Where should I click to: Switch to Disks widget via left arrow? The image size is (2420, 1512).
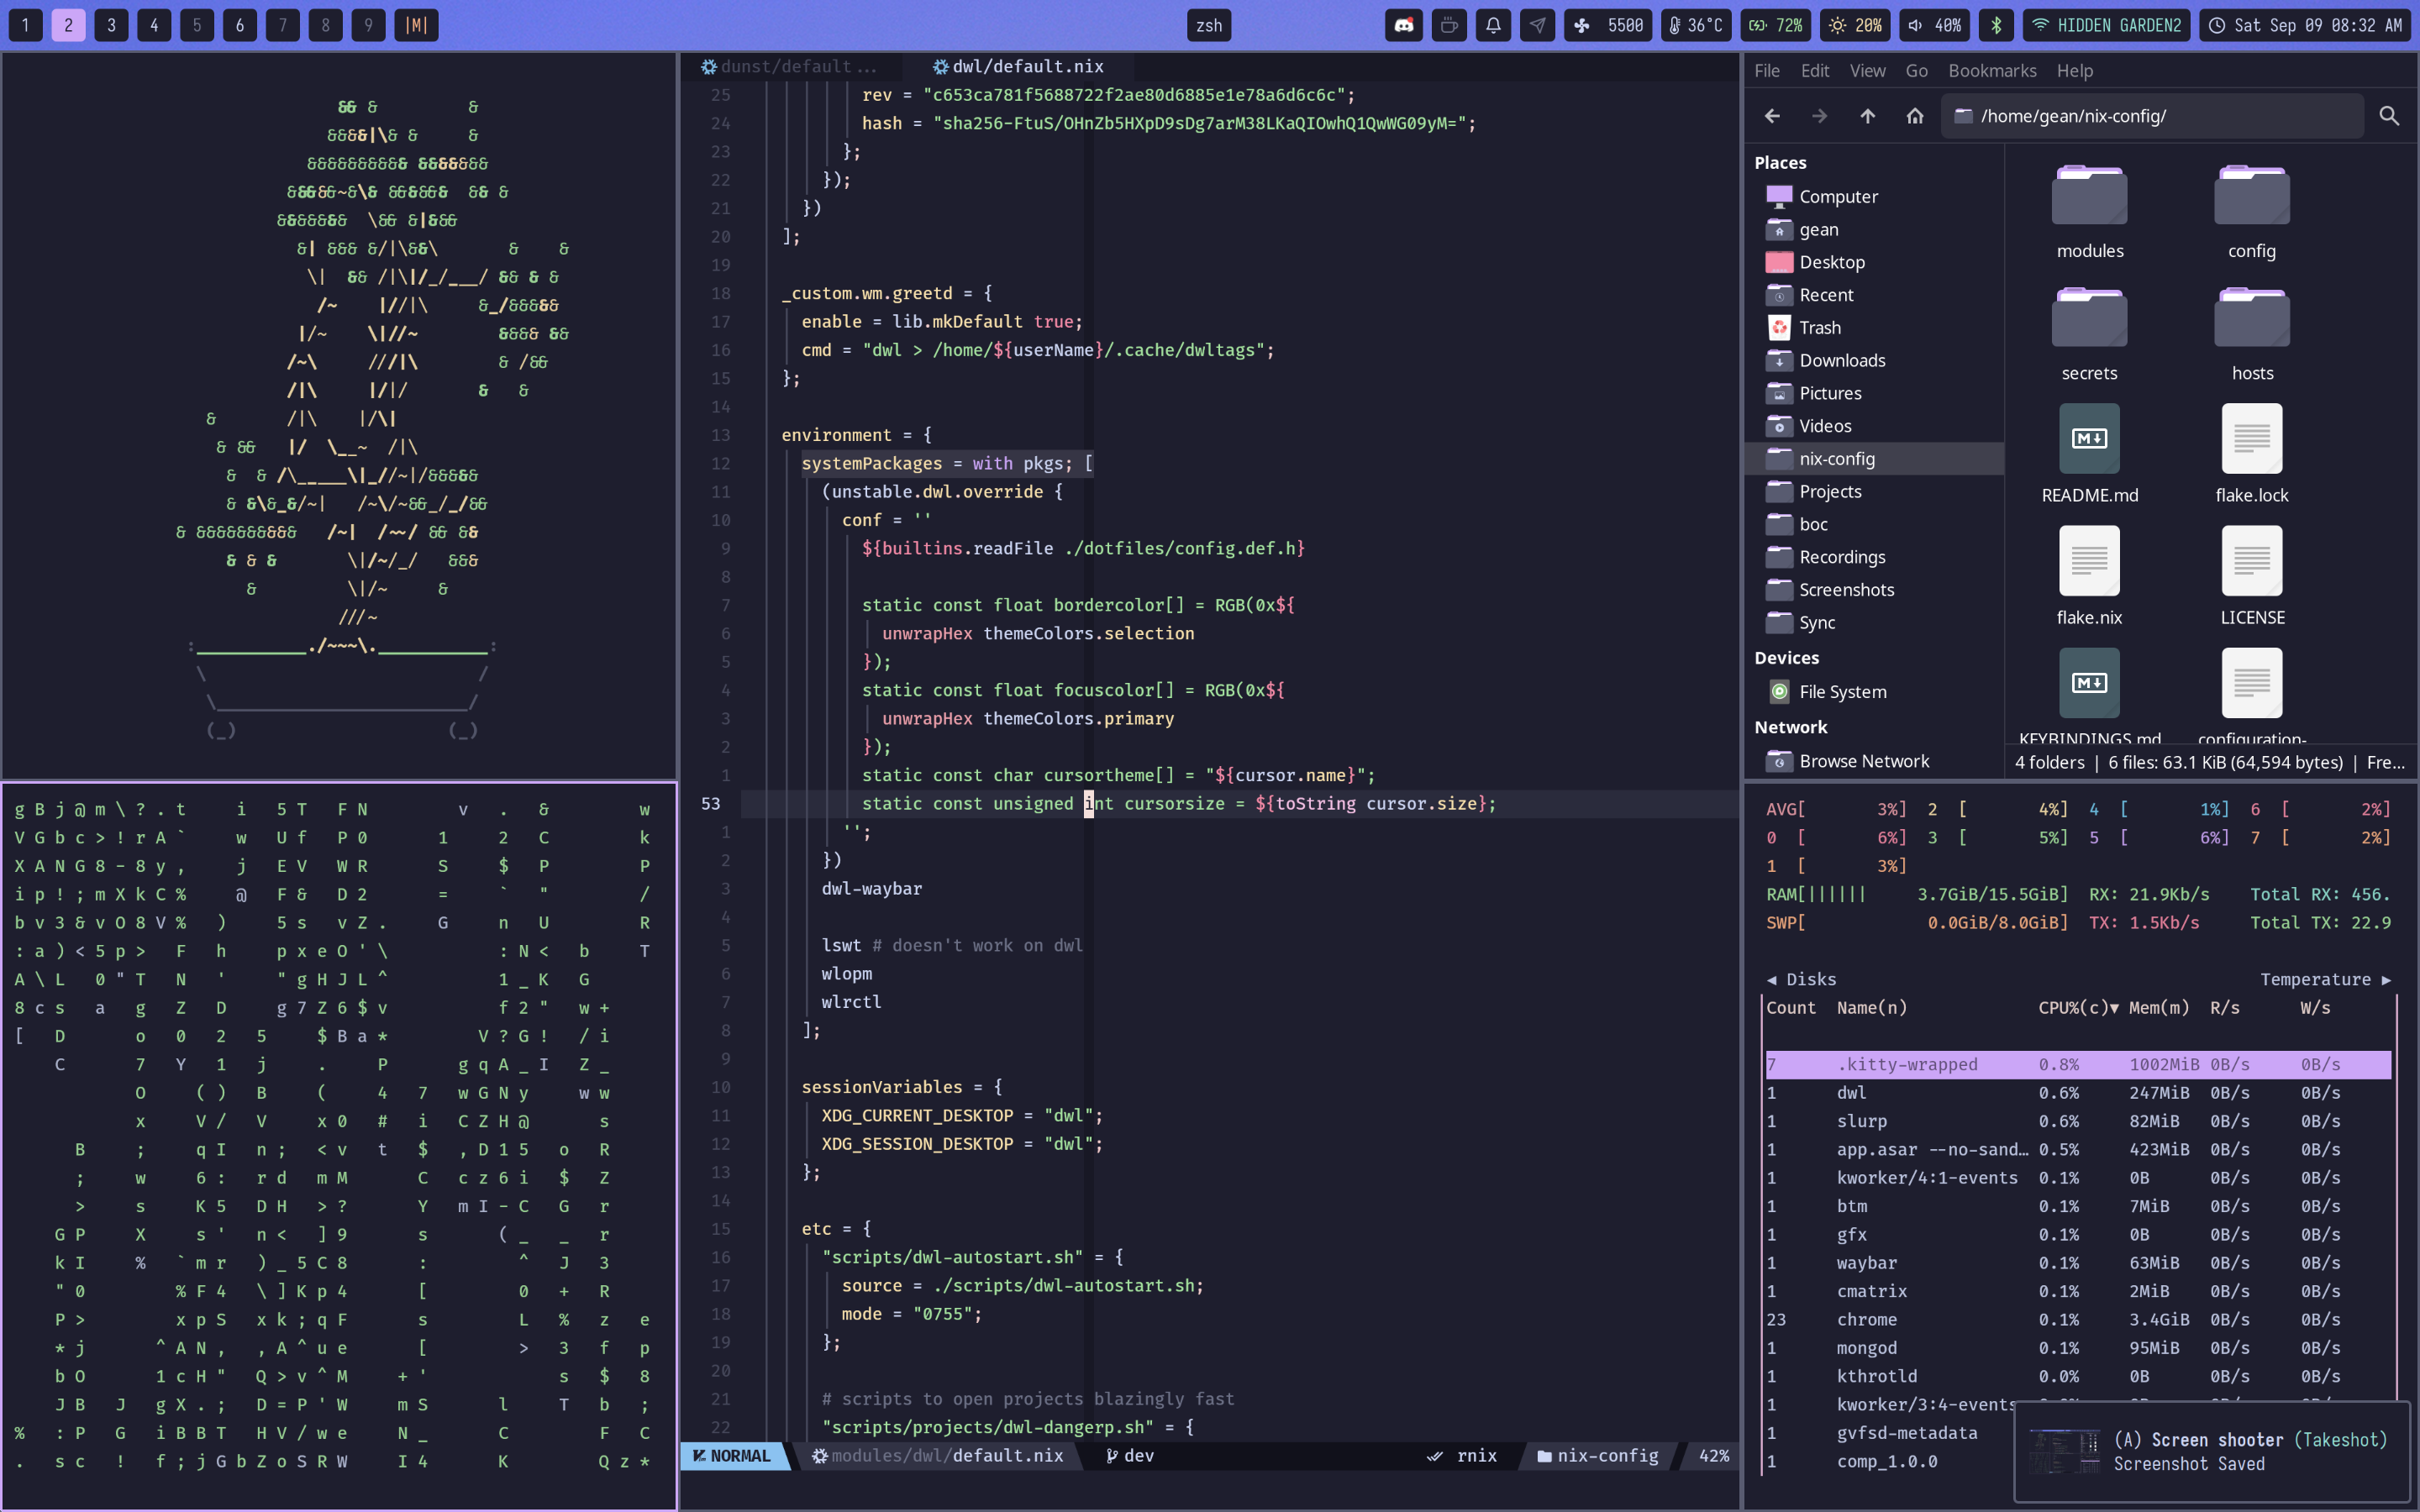[1772, 979]
